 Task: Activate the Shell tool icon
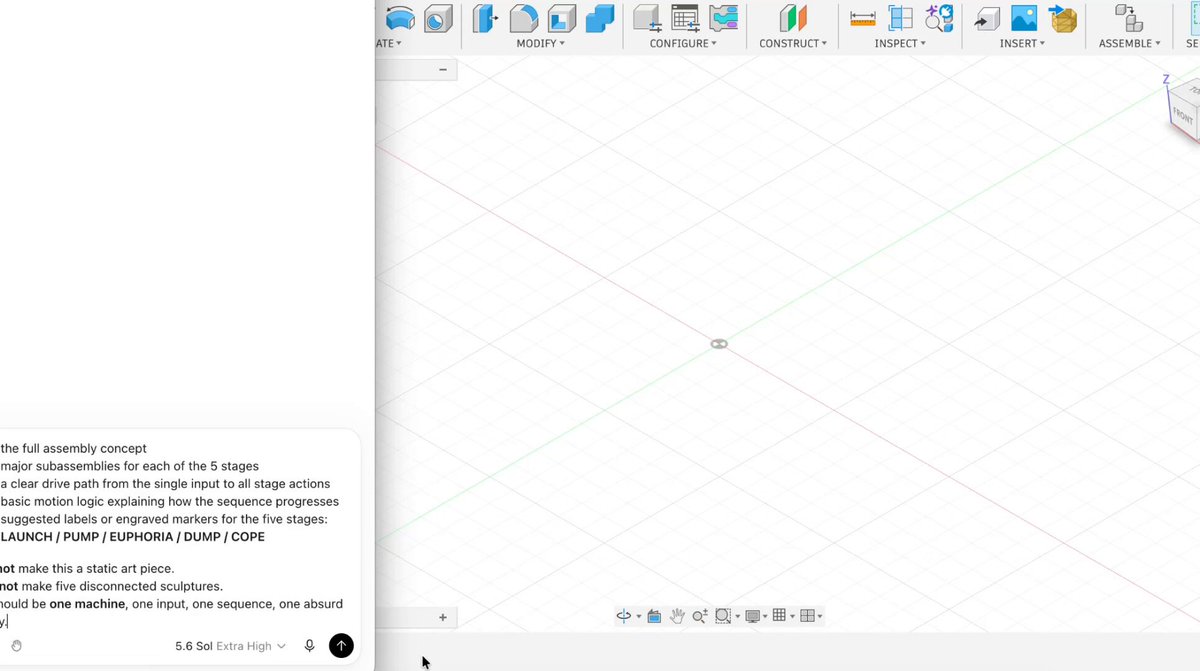point(562,18)
